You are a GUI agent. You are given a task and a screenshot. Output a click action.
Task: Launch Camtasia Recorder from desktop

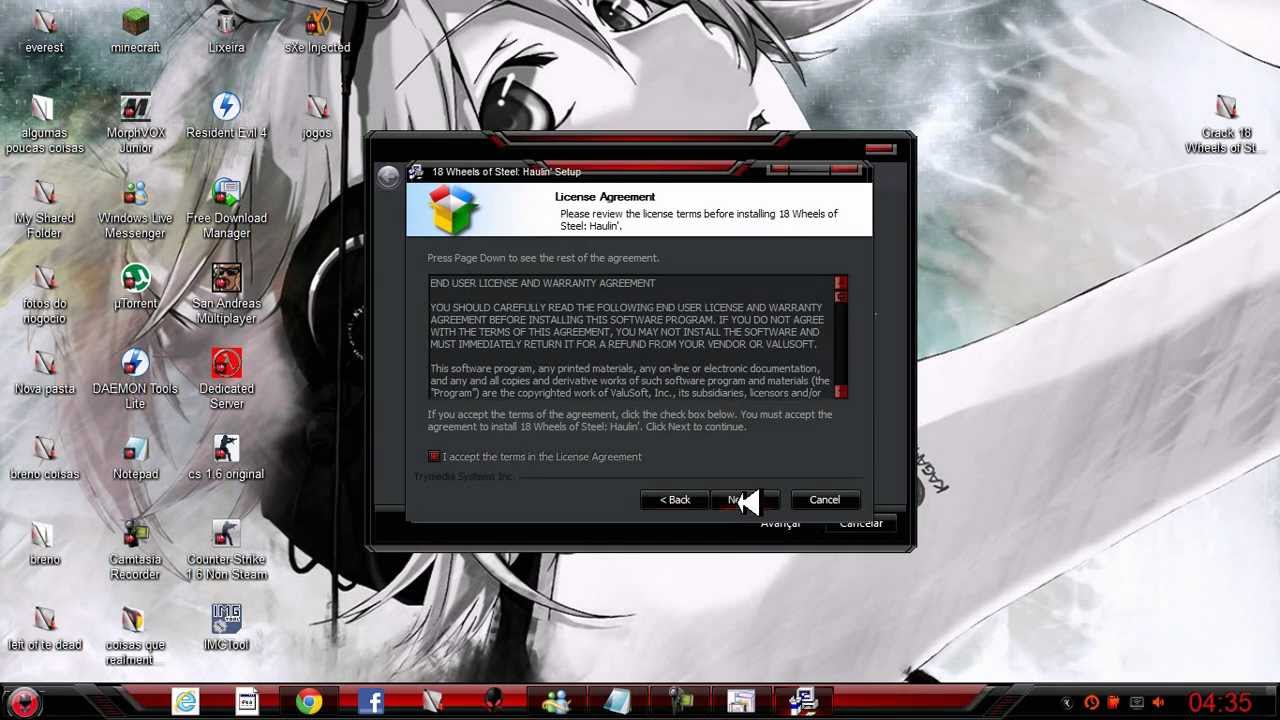point(135,551)
